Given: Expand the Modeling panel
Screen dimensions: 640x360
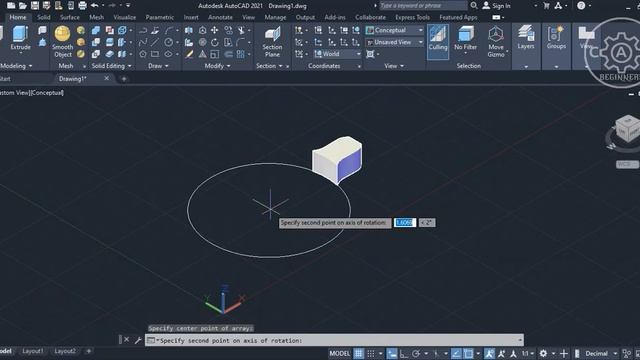Looking at the screenshot, I should click(16, 66).
